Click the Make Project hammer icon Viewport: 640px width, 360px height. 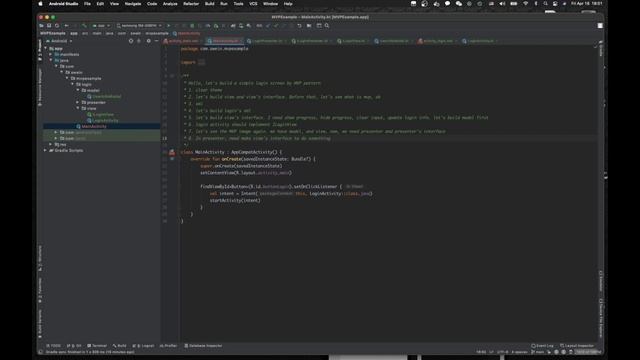click(84, 26)
